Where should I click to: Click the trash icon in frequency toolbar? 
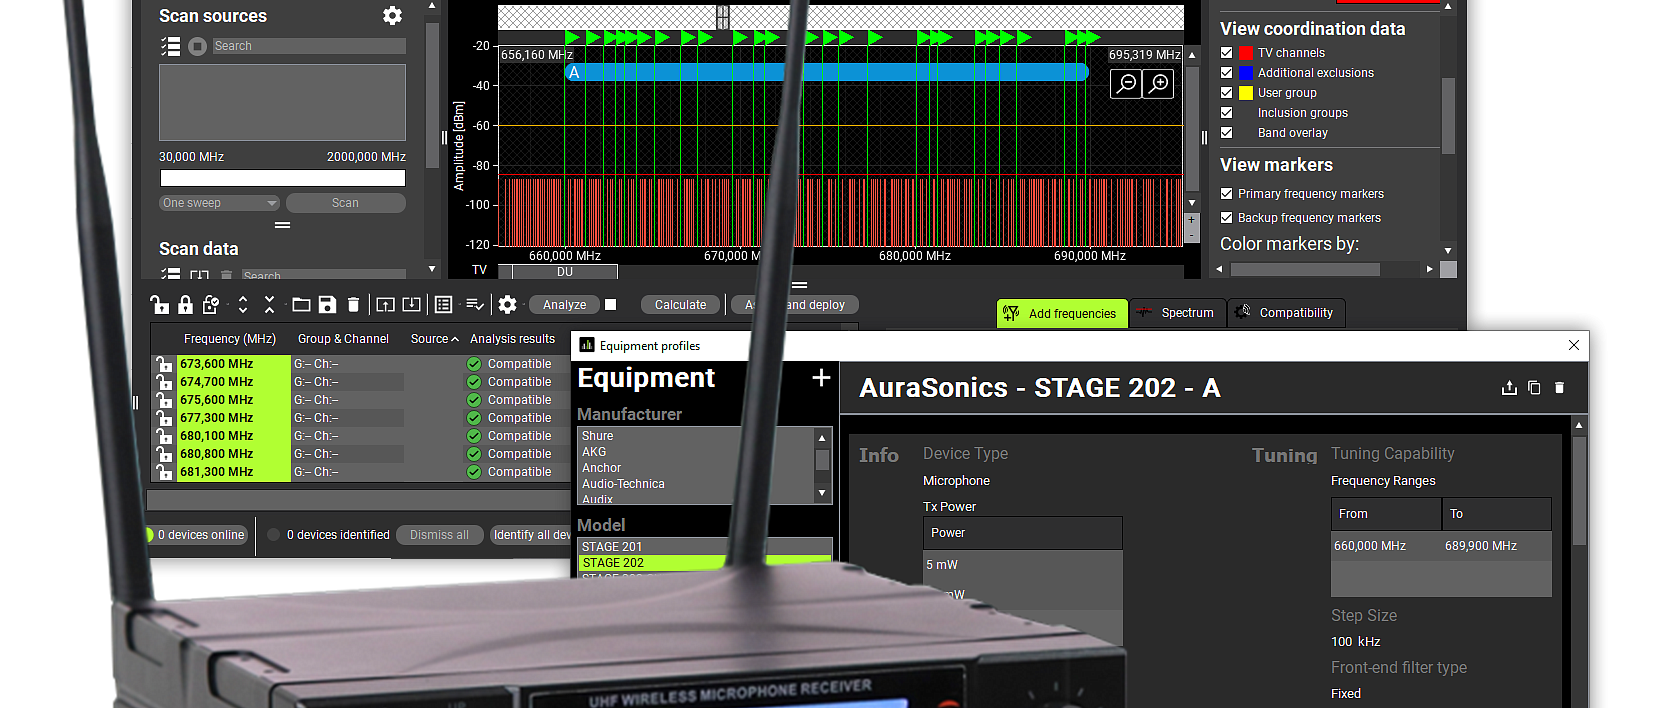coord(353,305)
